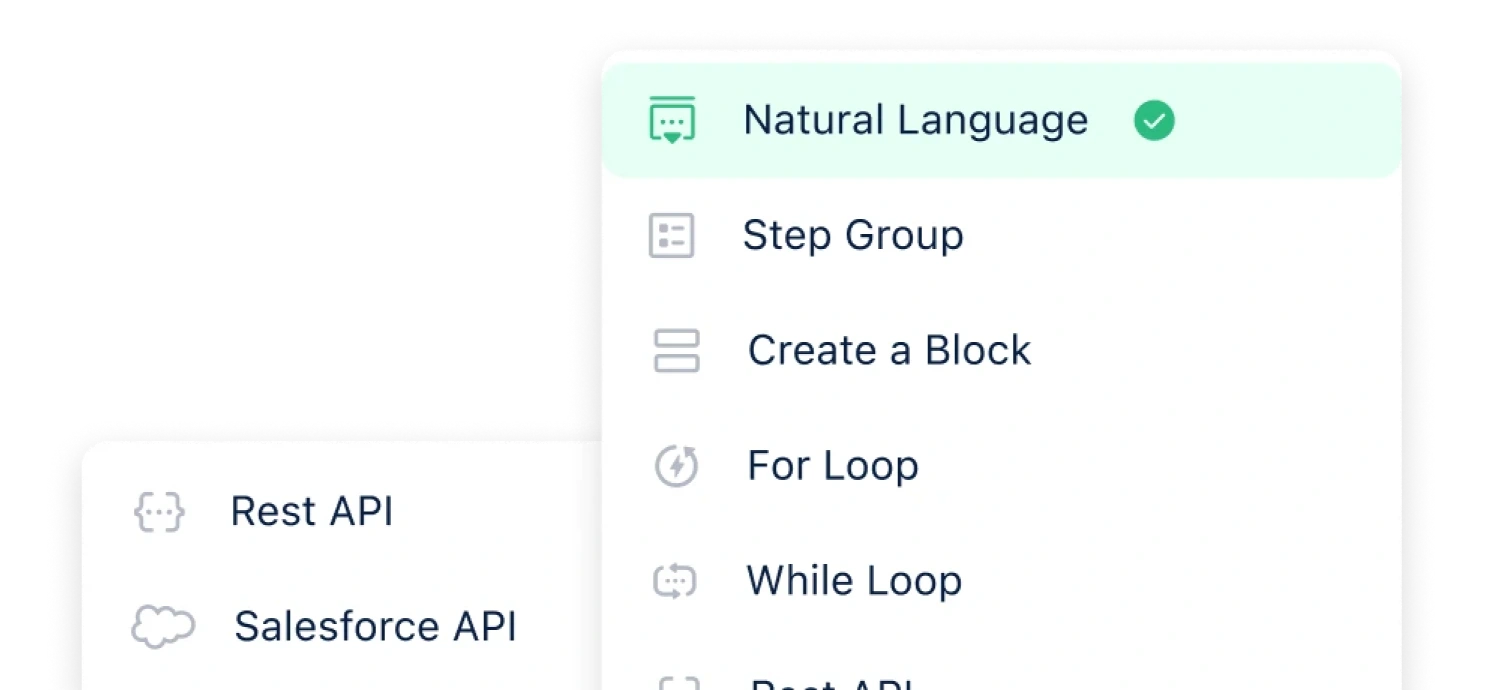Click the Create a Block stacked-bars icon
The image size is (1501, 690).
(x=676, y=351)
